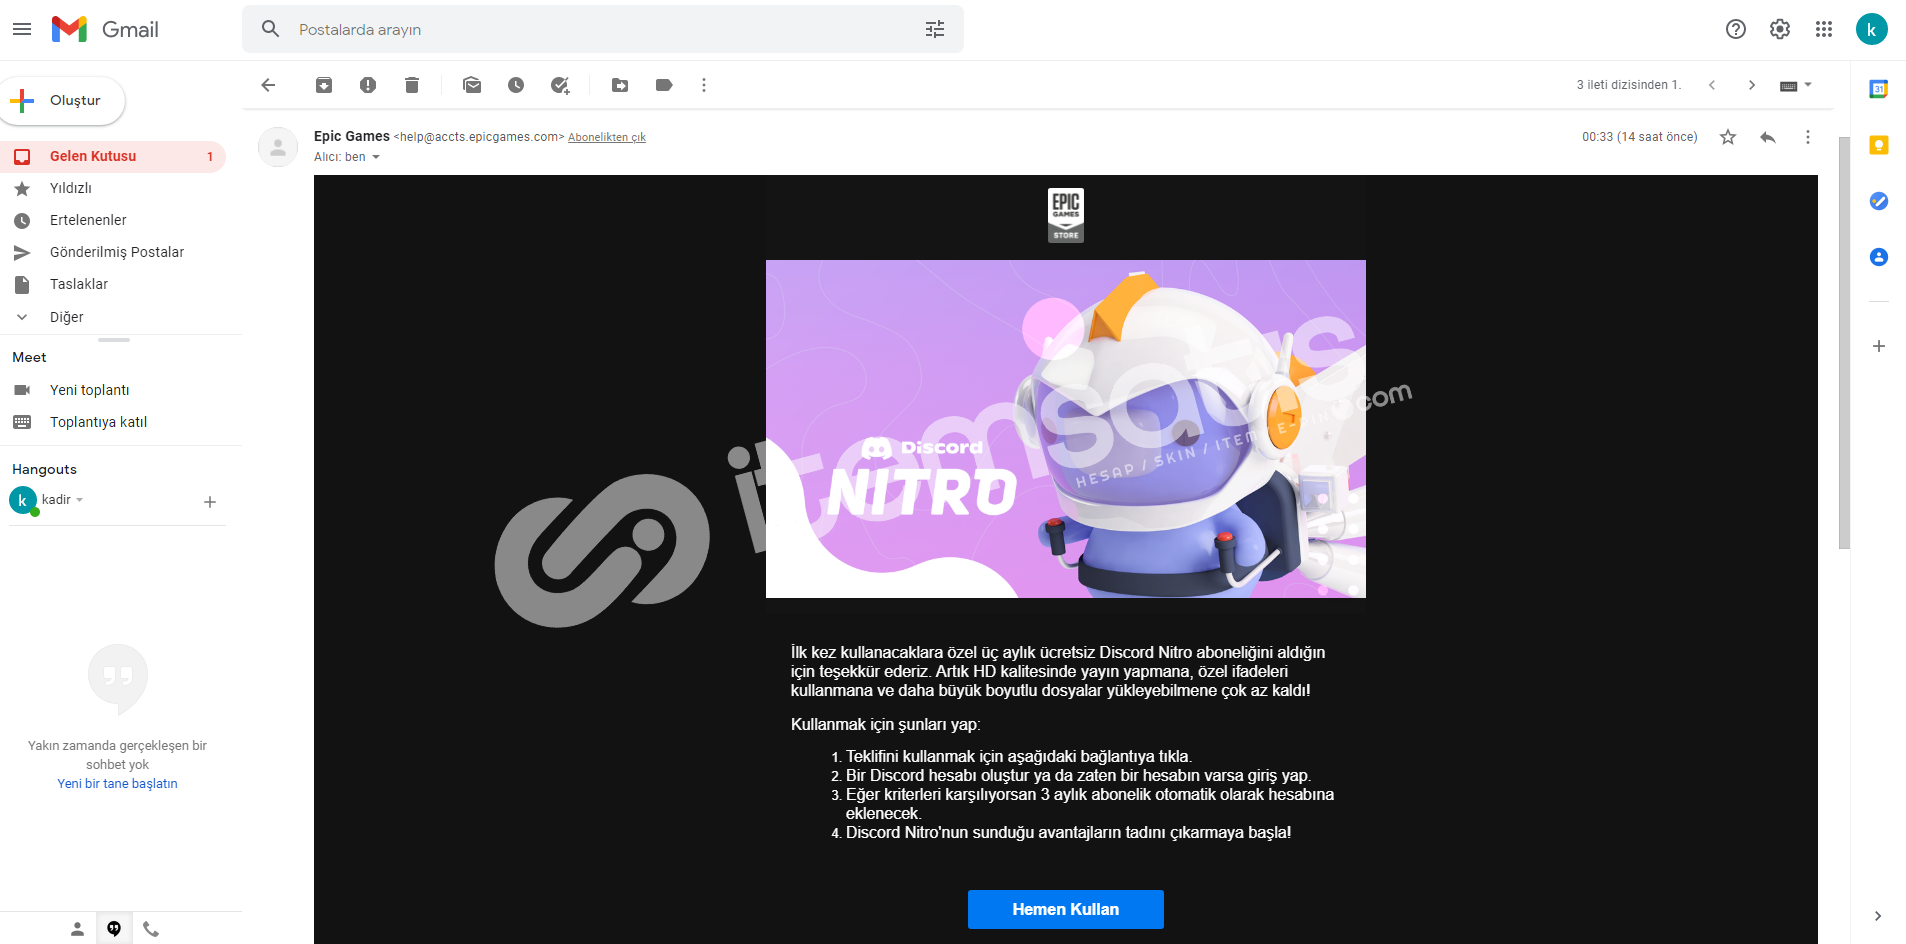Click the sender profile avatar
Screen dimensions: 1906x944
[278, 147]
